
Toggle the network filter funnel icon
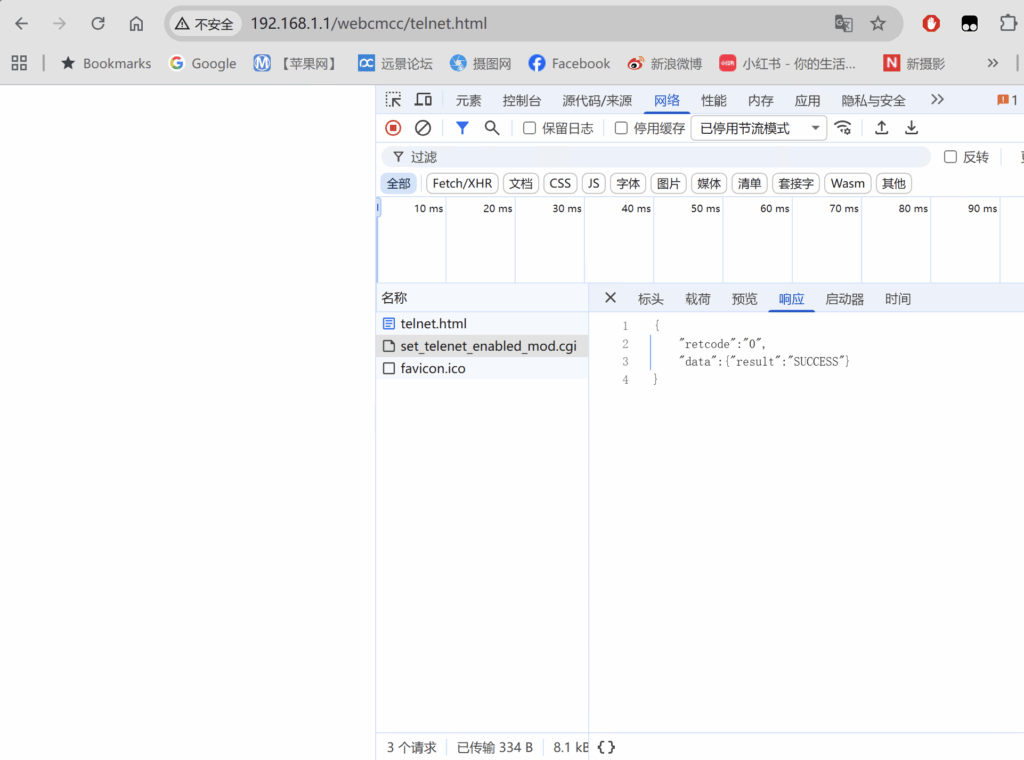[x=462, y=128]
